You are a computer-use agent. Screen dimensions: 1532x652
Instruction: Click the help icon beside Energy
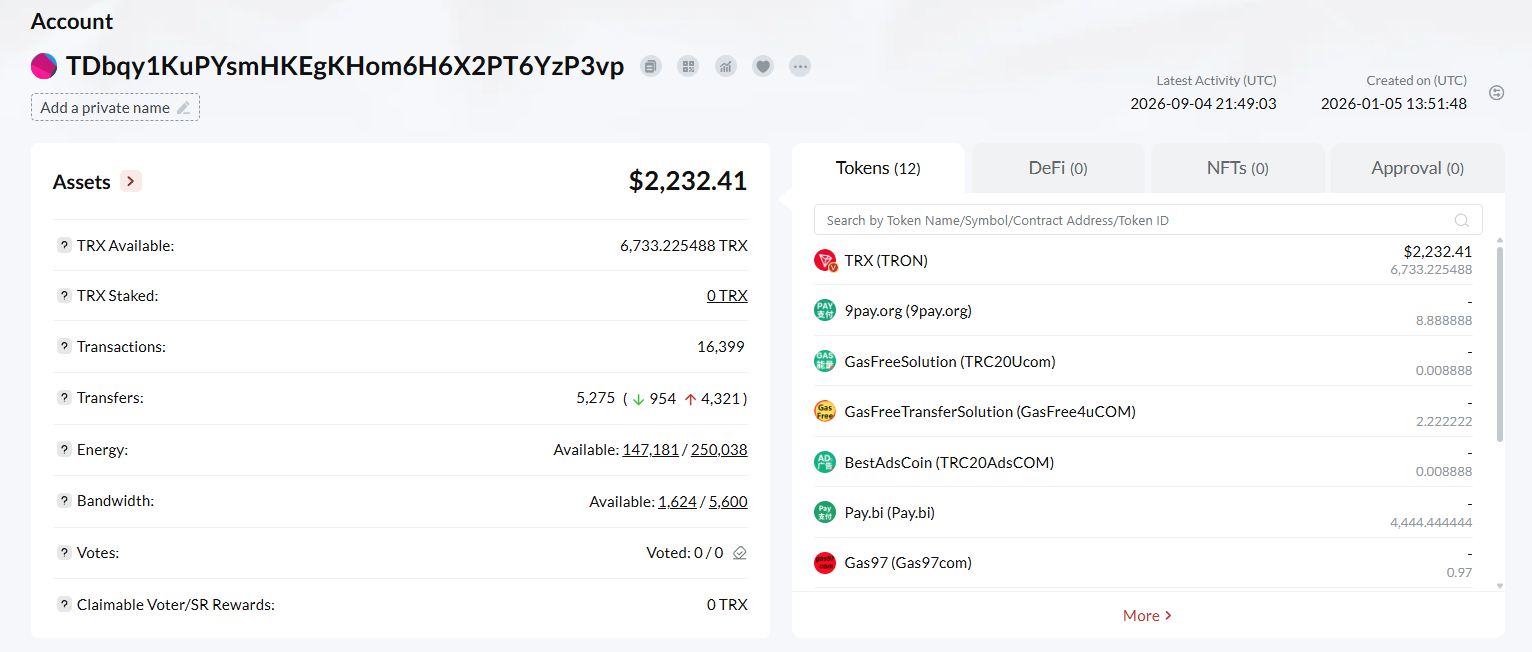(x=64, y=450)
